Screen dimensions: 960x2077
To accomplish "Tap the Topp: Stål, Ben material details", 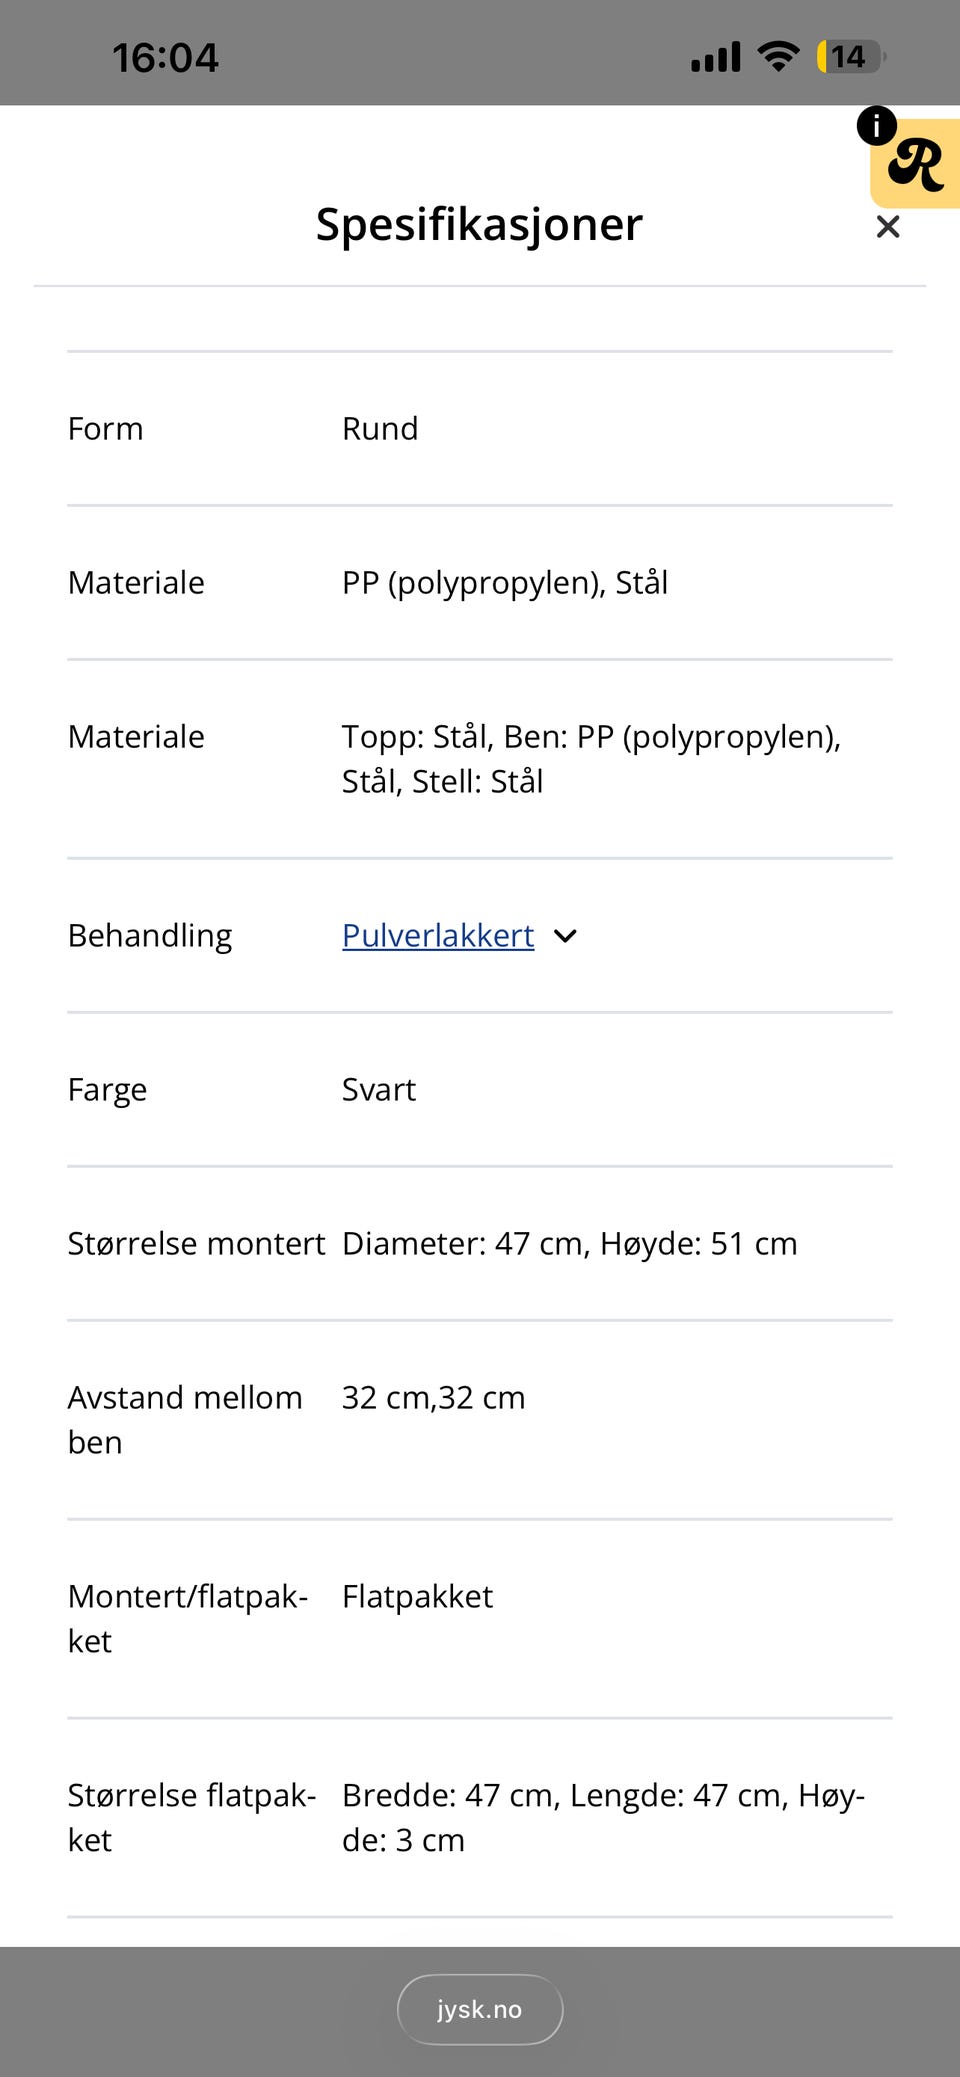I will 592,759.
